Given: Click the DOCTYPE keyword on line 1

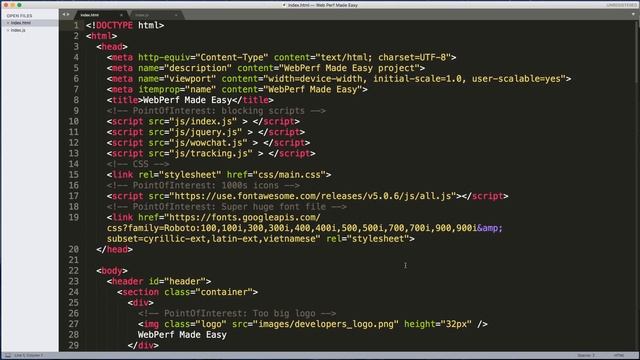Looking at the screenshot, I should click(114, 25).
